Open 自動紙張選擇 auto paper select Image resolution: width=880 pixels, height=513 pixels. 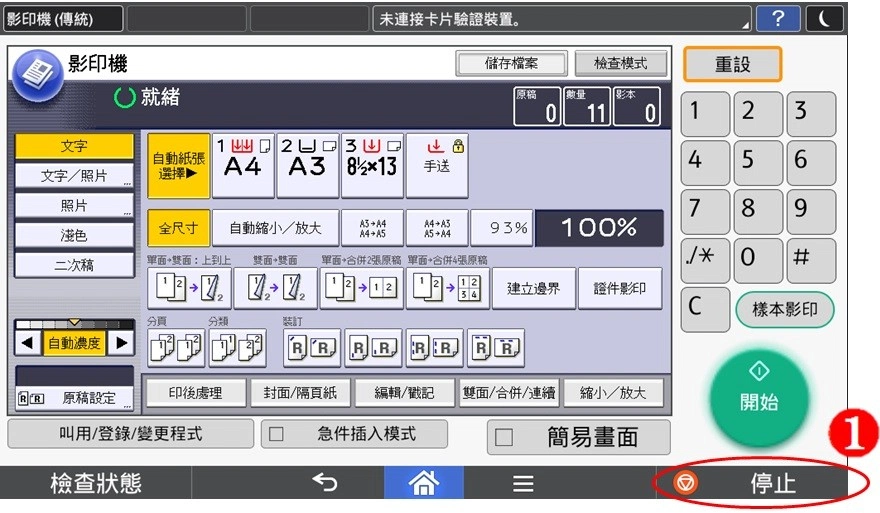pyautogui.click(x=178, y=166)
